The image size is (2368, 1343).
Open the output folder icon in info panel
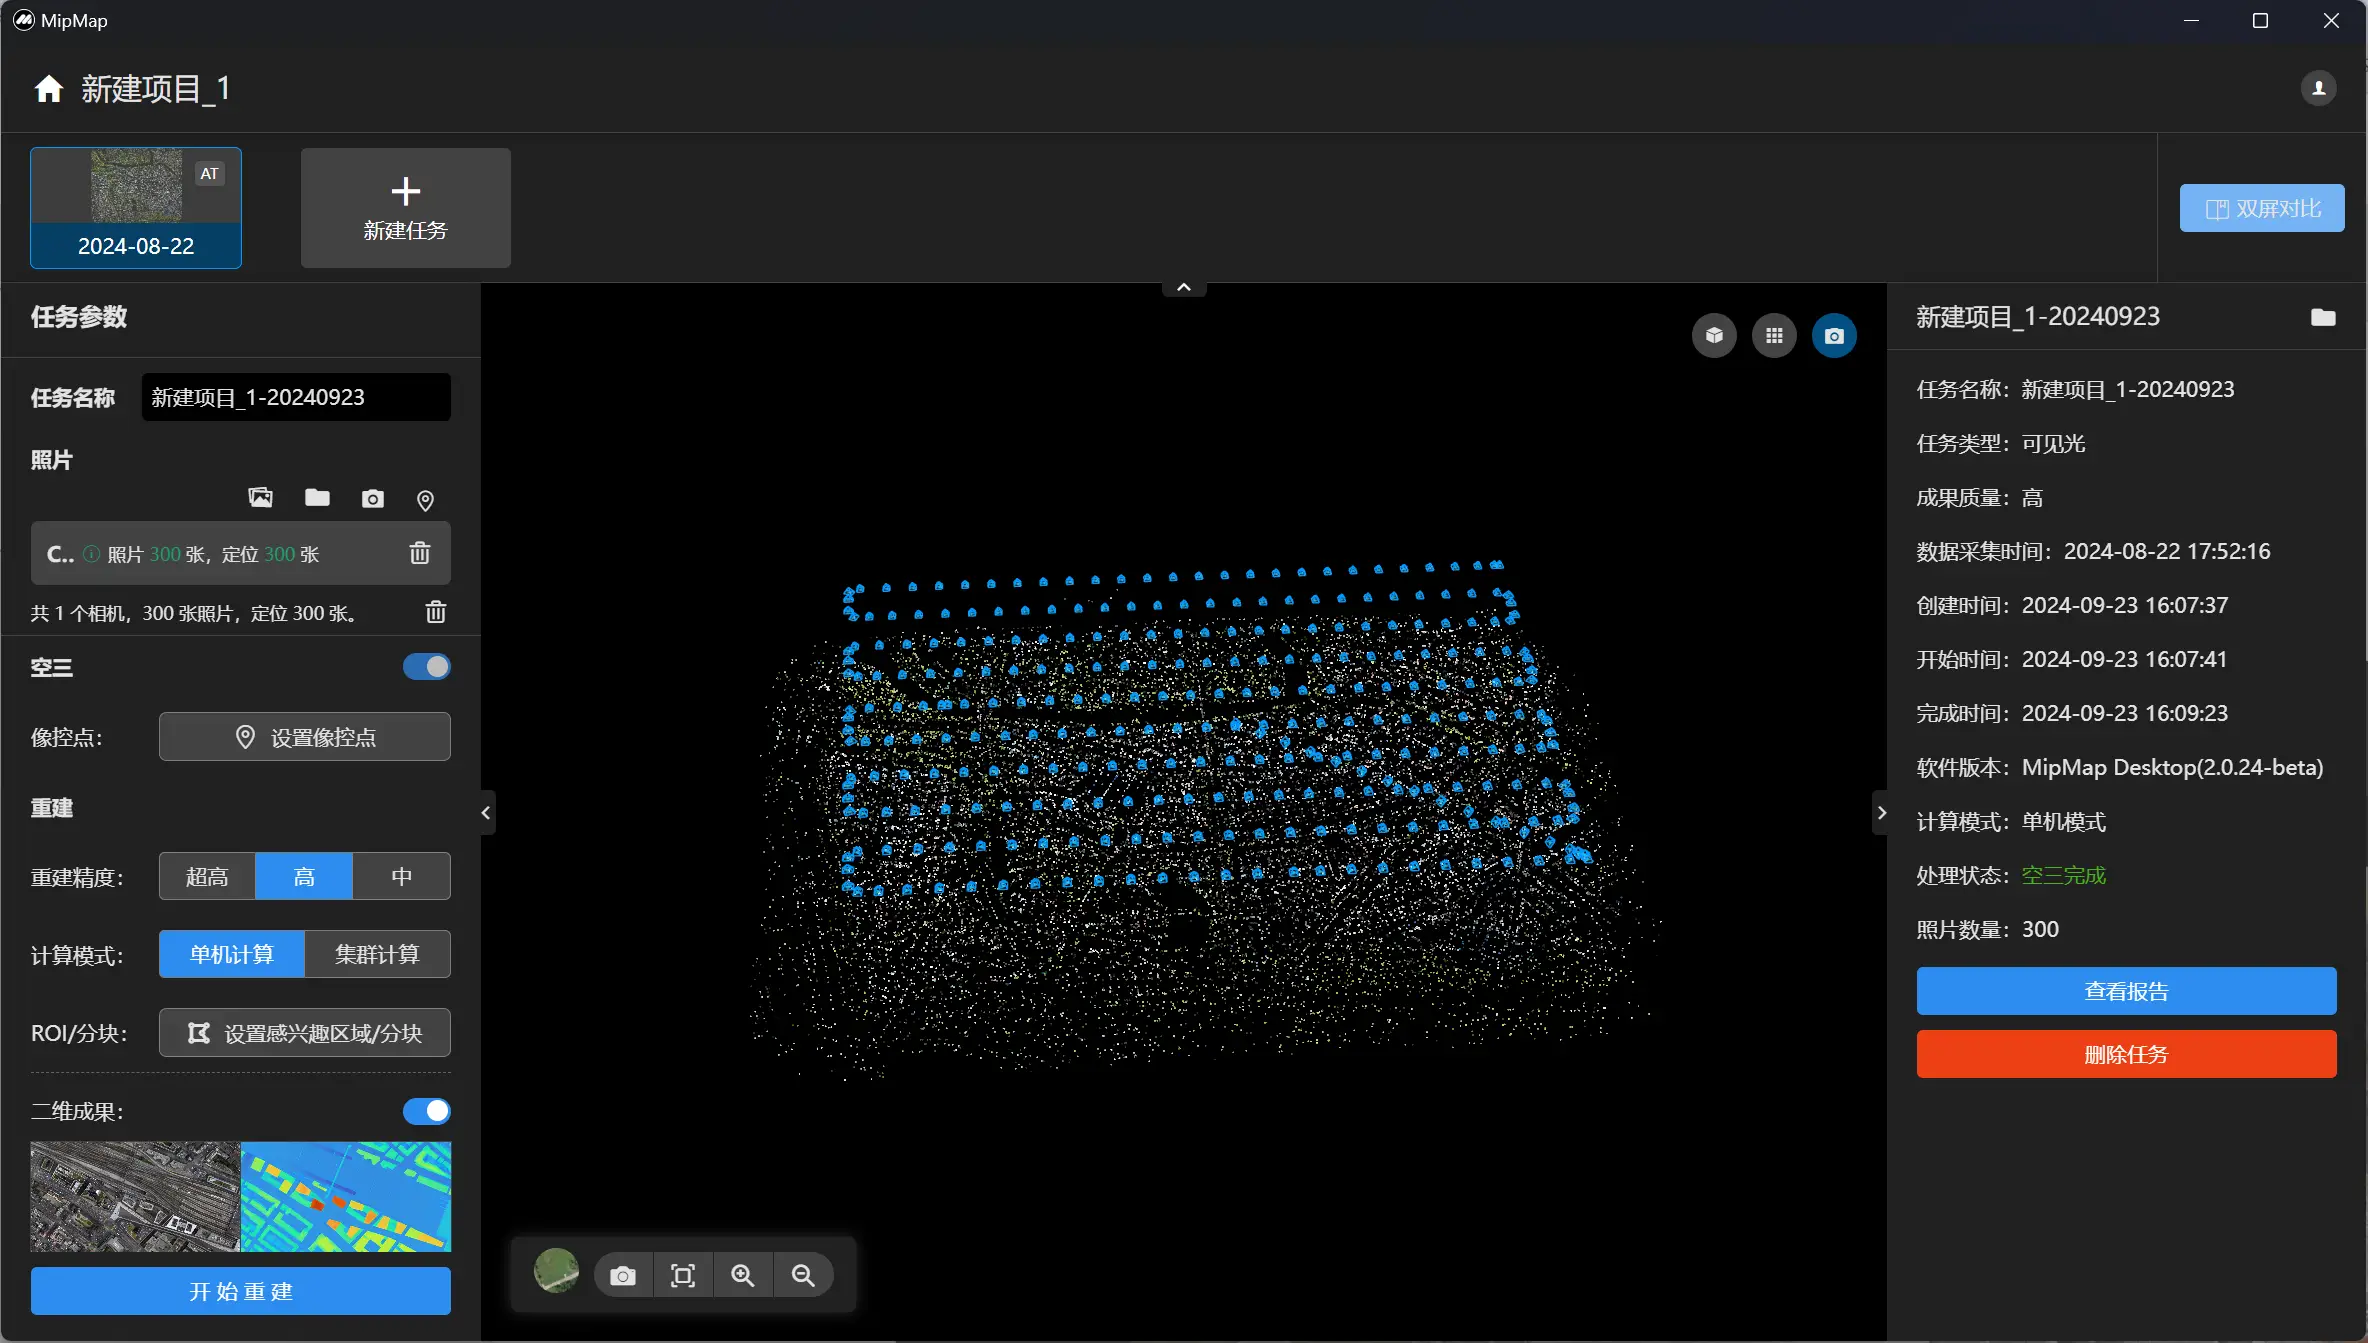(2322, 317)
